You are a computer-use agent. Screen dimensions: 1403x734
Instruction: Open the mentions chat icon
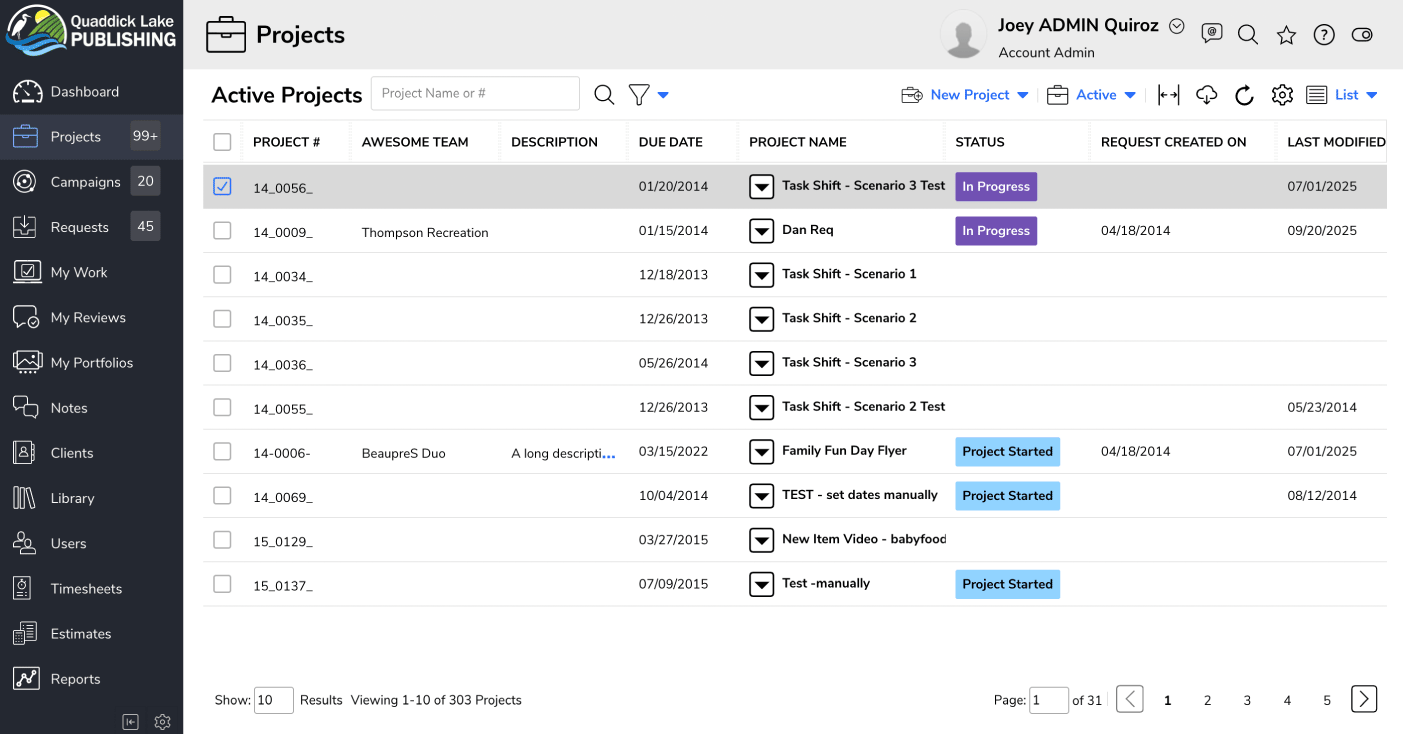[x=1211, y=34]
